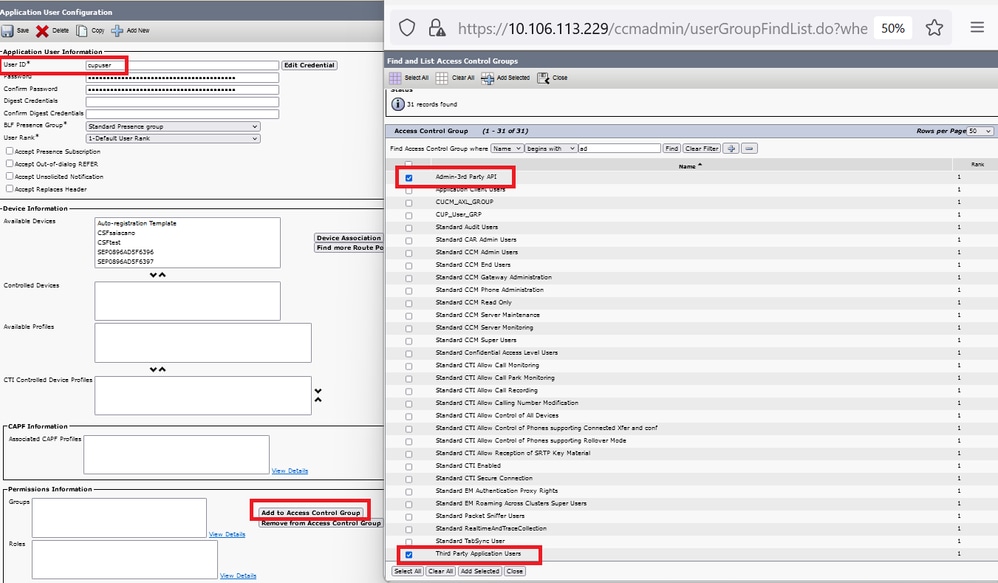
Task: Click the Digest Credentials input field
Action: click(182, 102)
